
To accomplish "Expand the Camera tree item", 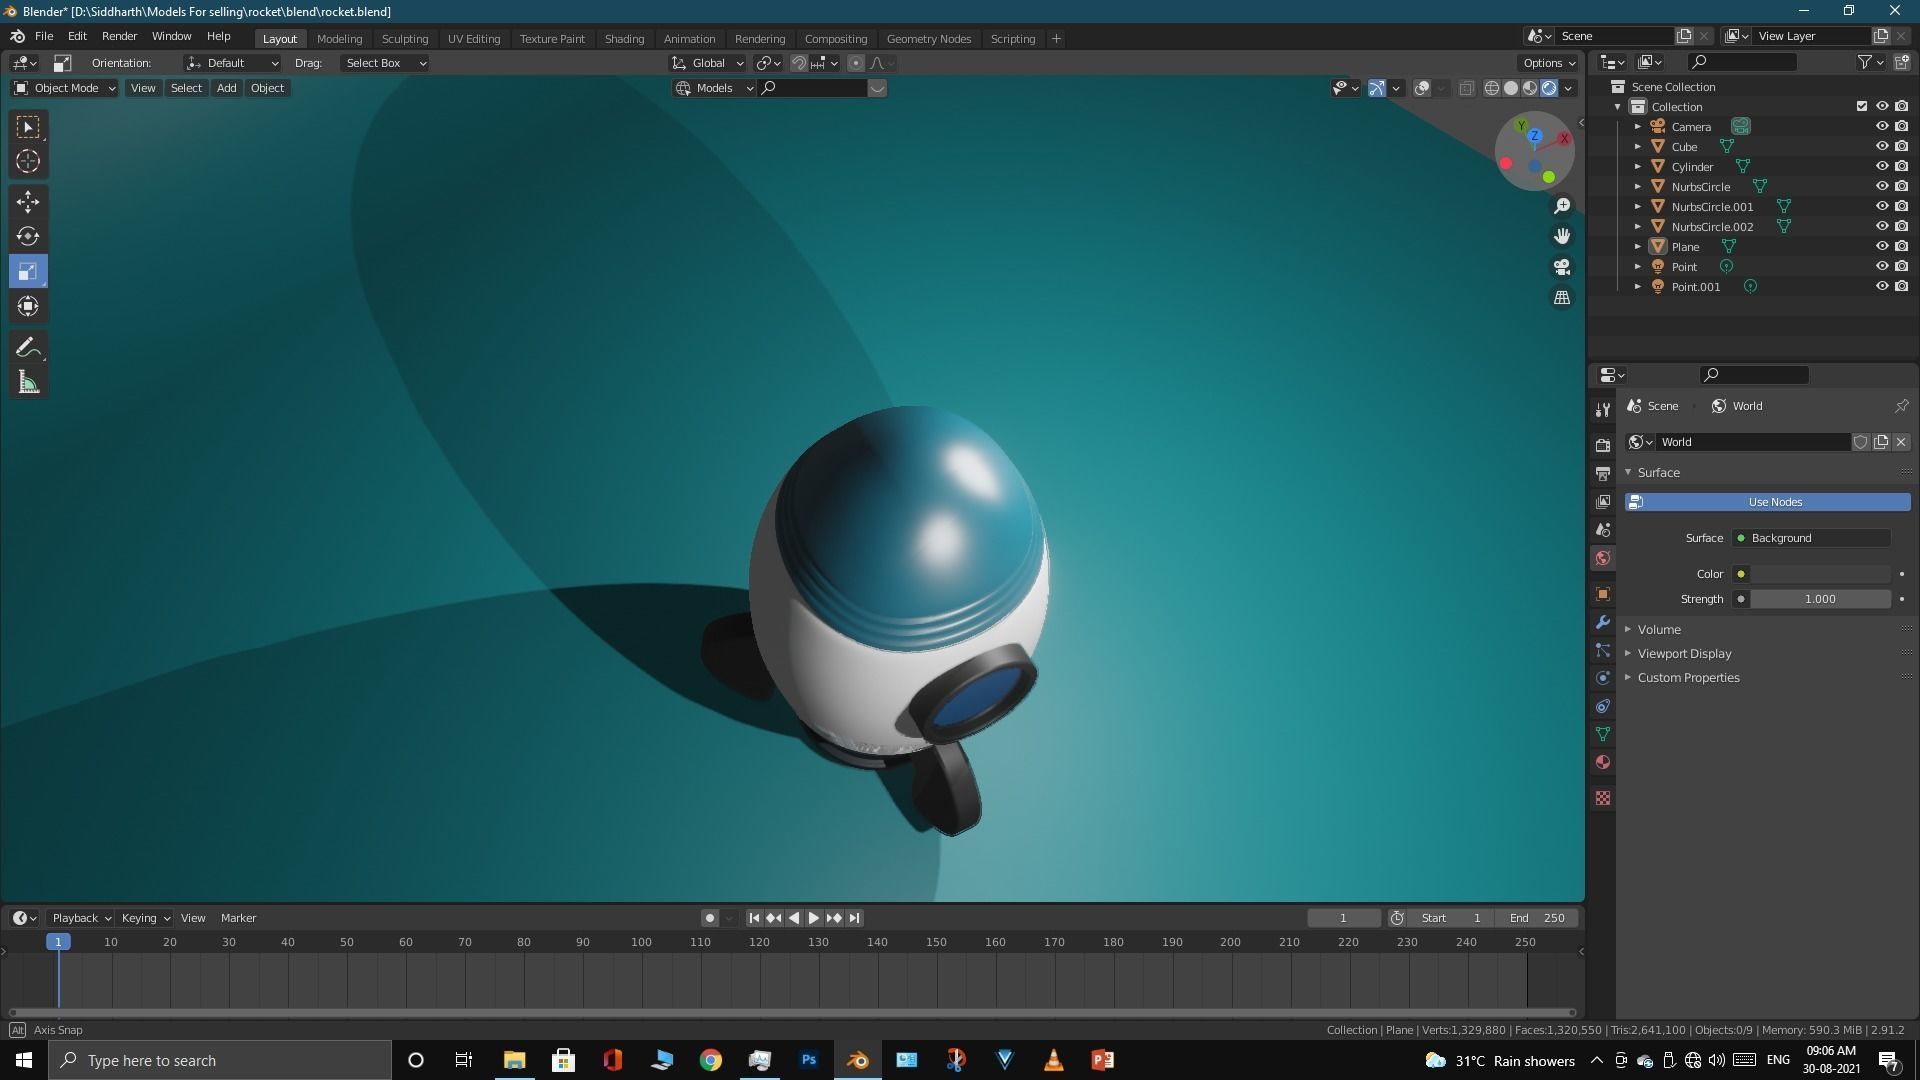I will pyautogui.click(x=1637, y=127).
